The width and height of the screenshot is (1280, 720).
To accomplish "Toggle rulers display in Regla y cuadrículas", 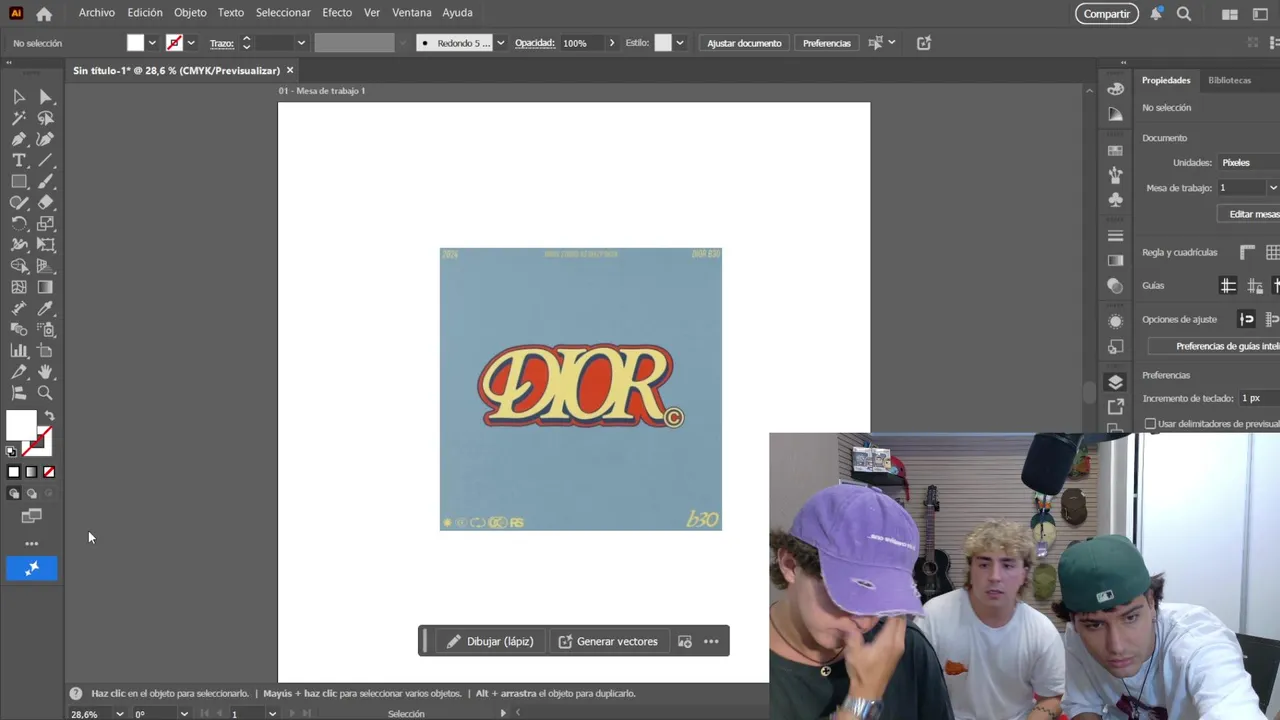I will 1247,253.
